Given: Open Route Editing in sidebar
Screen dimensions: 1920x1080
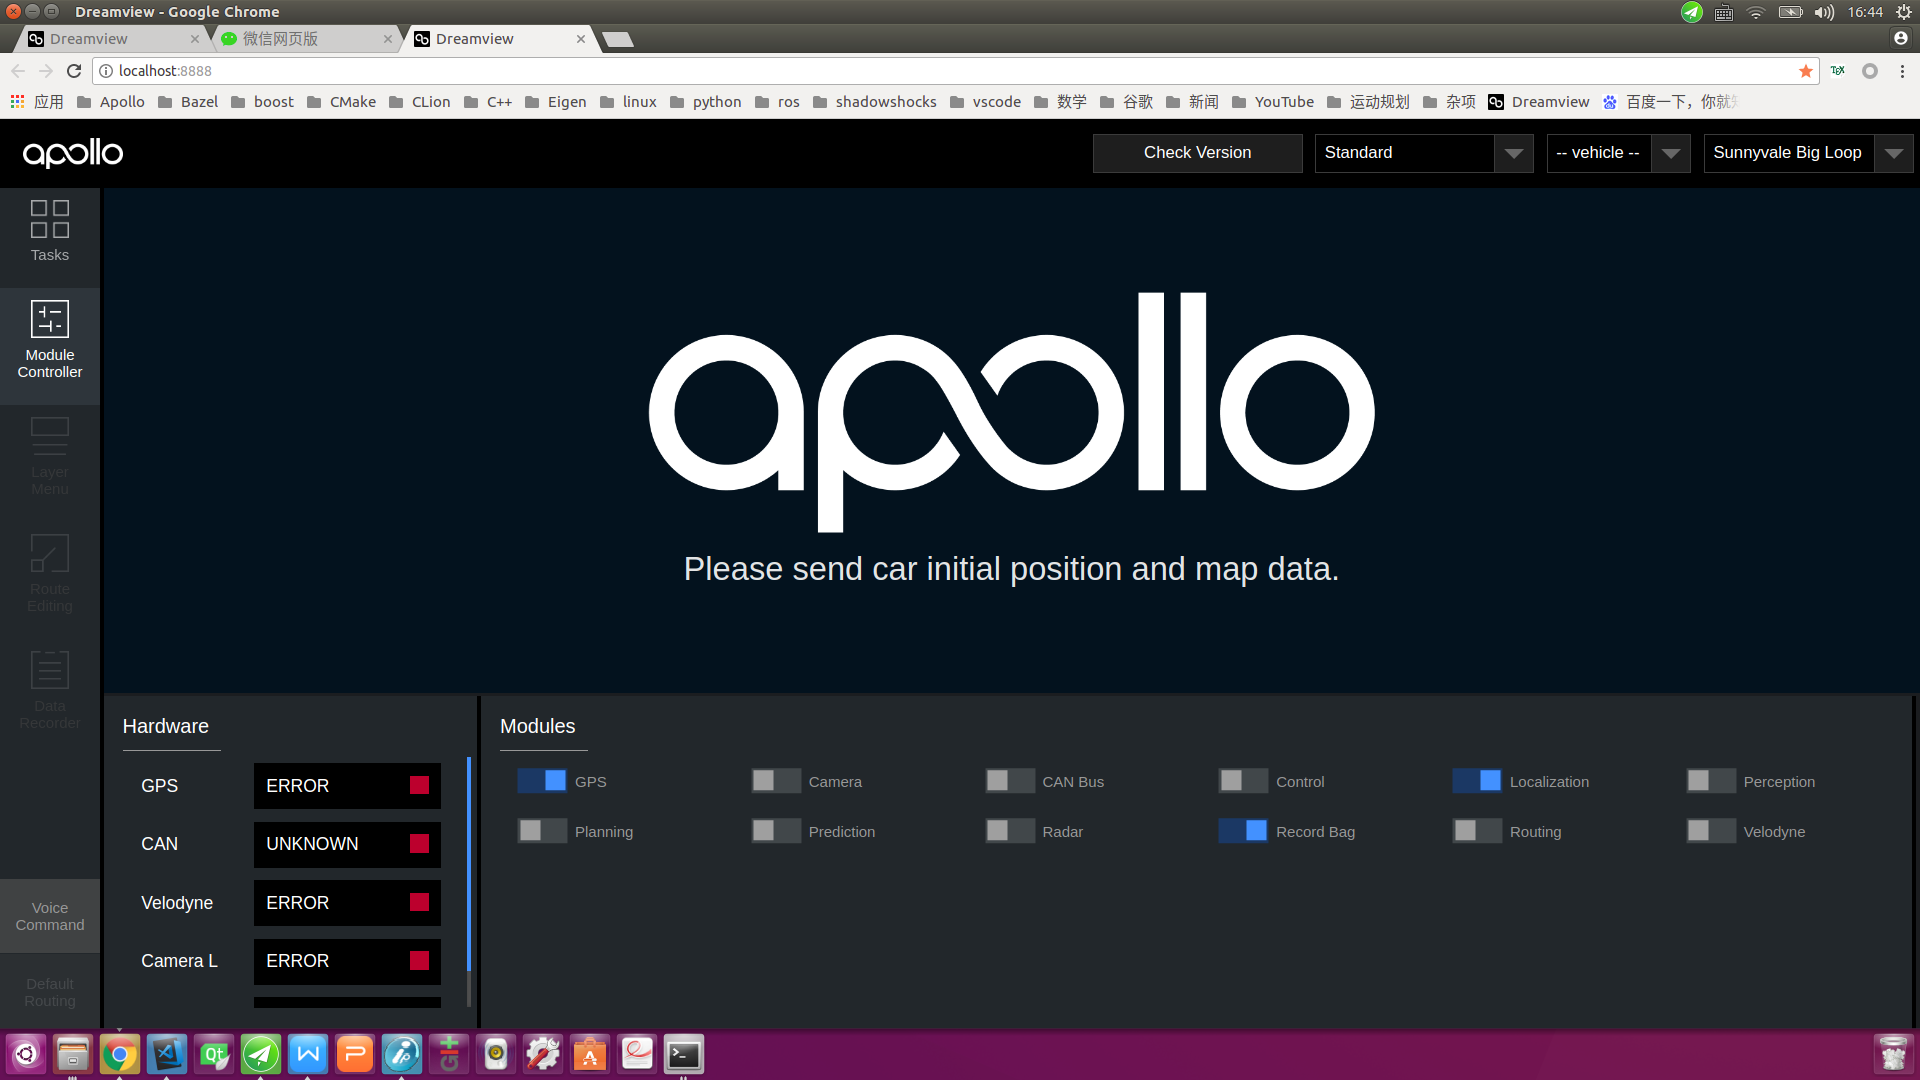Looking at the screenshot, I should (x=49, y=573).
